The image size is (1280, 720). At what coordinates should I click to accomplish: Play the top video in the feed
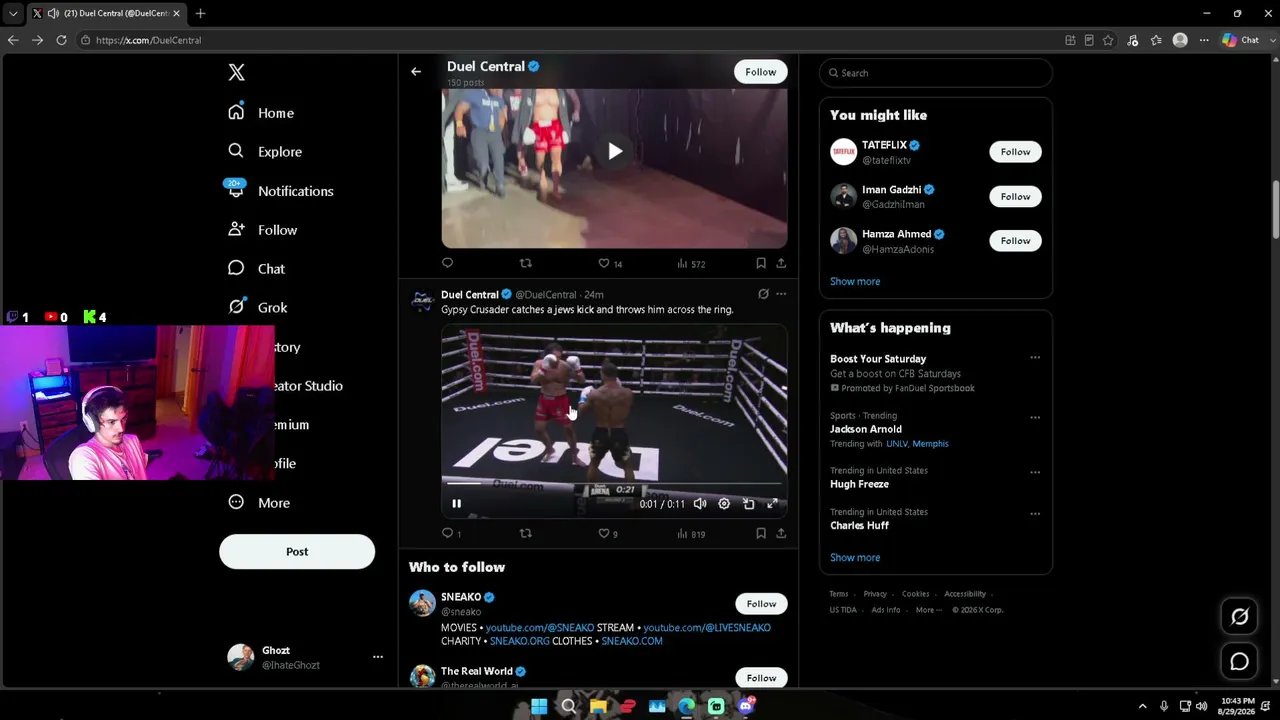pyautogui.click(x=615, y=152)
